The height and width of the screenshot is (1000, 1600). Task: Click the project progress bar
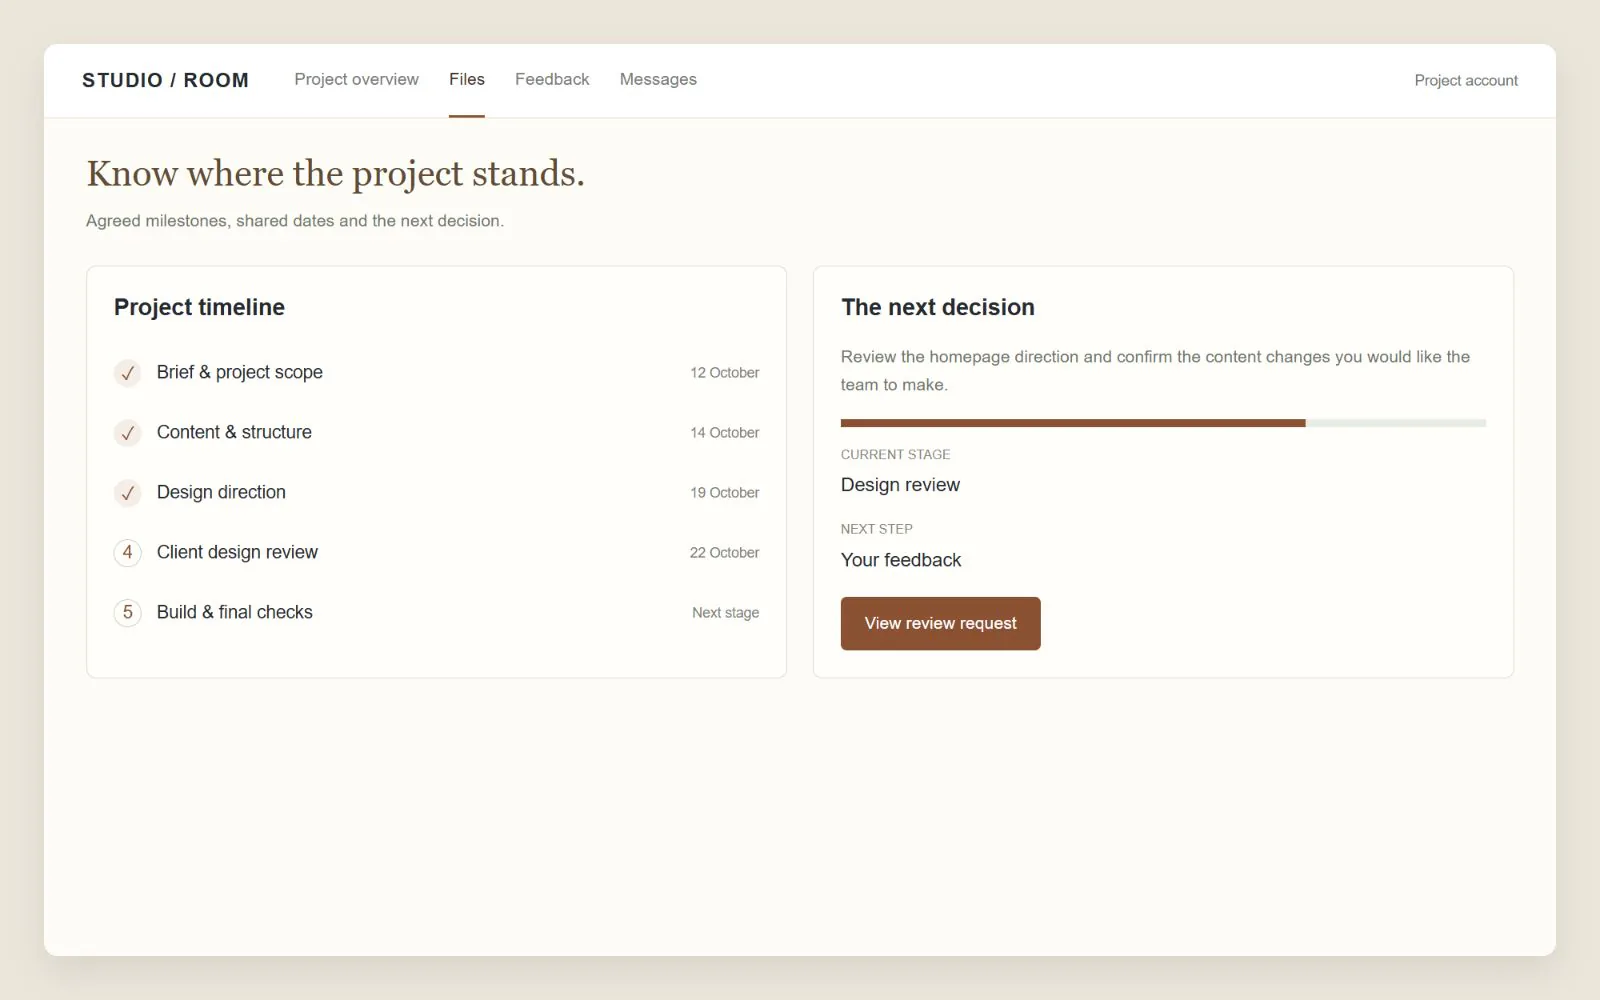pos(1163,423)
